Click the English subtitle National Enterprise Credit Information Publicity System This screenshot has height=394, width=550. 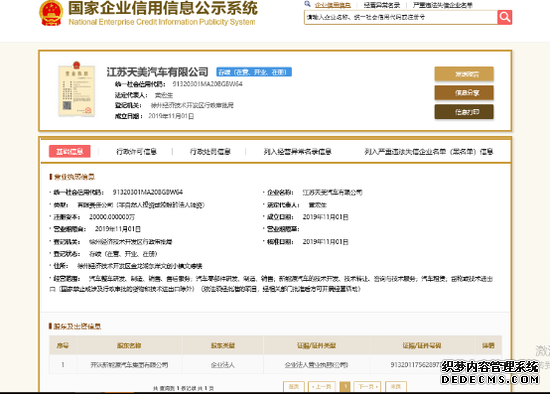[x=162, y=22]
